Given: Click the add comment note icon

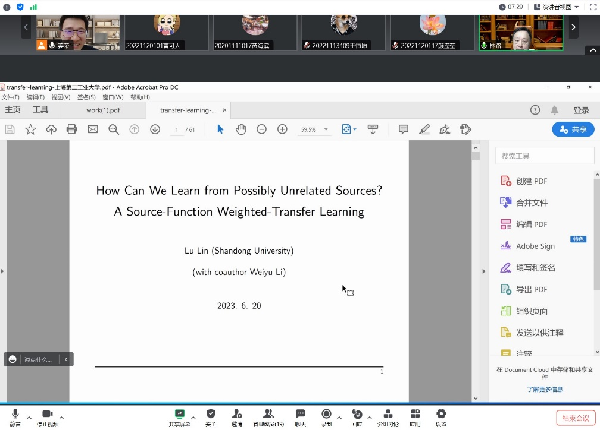Looking at the screenshot, I should tap(403, 129).
